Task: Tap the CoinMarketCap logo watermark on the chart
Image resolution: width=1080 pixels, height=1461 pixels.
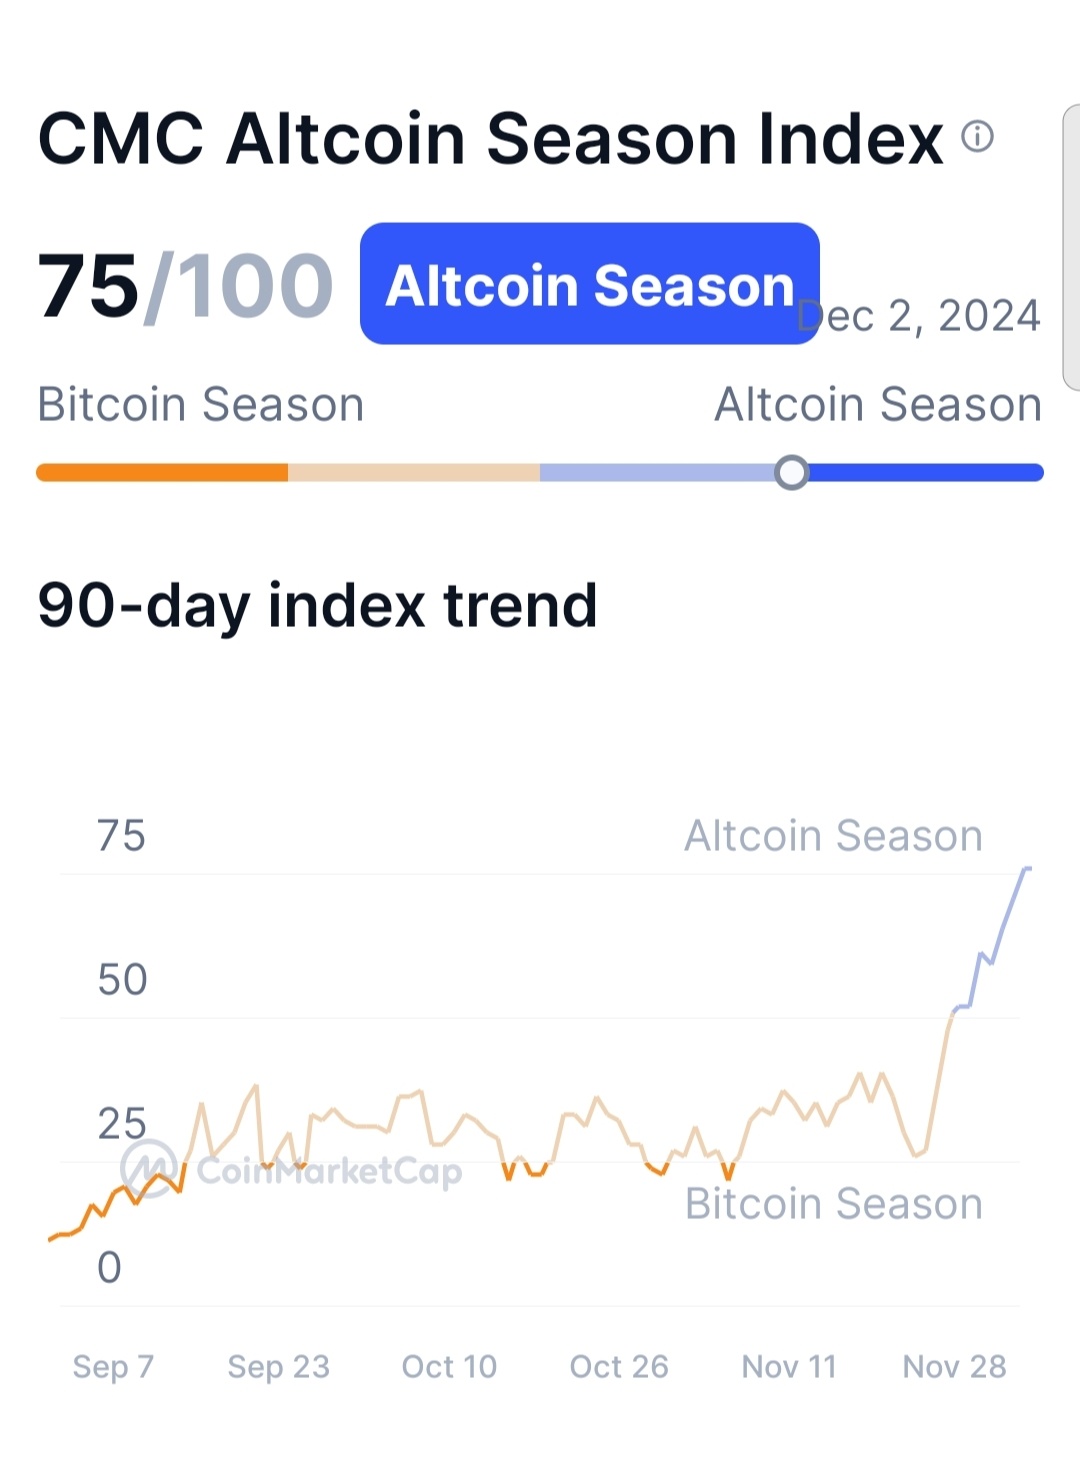Action: pos(291,1169)
